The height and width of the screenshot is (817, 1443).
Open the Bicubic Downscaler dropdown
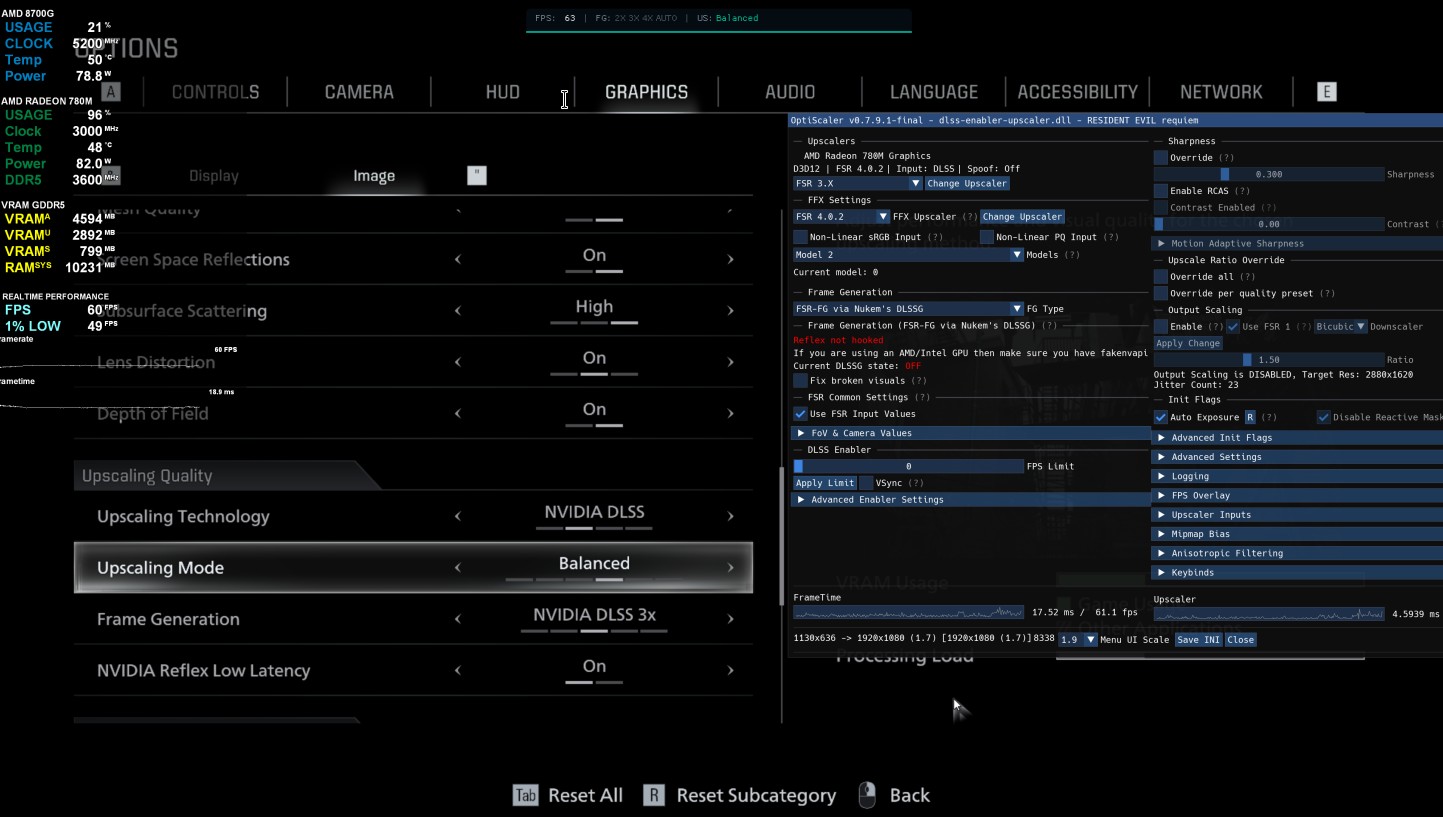click(1341, 327)
